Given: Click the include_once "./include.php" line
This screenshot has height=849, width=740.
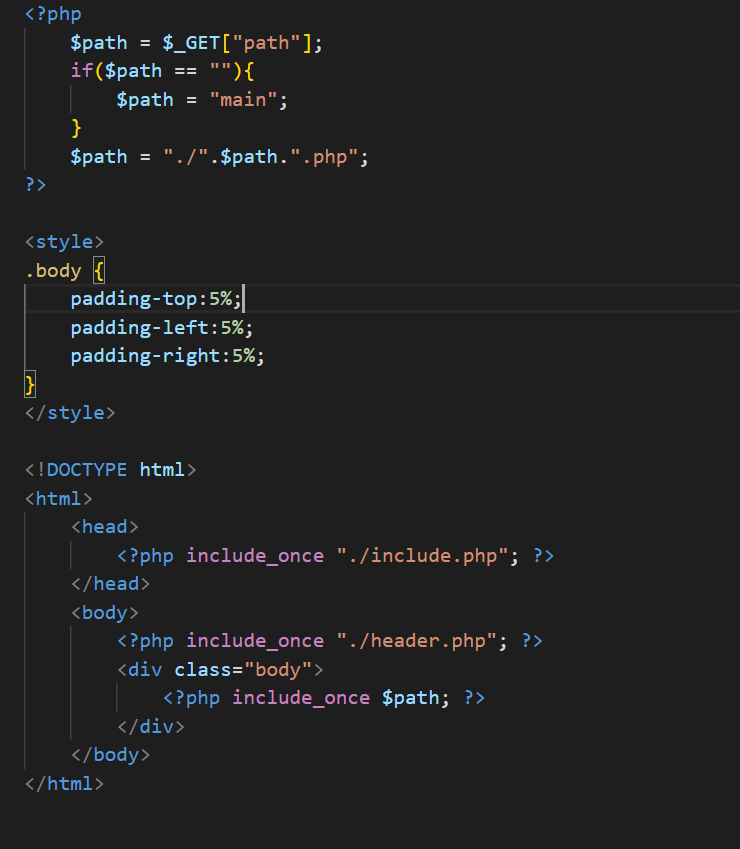Looking at the screenshot, I should click(x=336, y=556).
